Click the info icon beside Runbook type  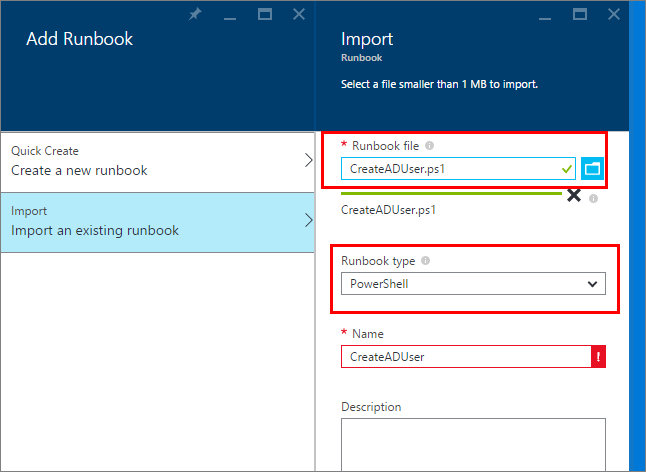(x=426, y=260)
